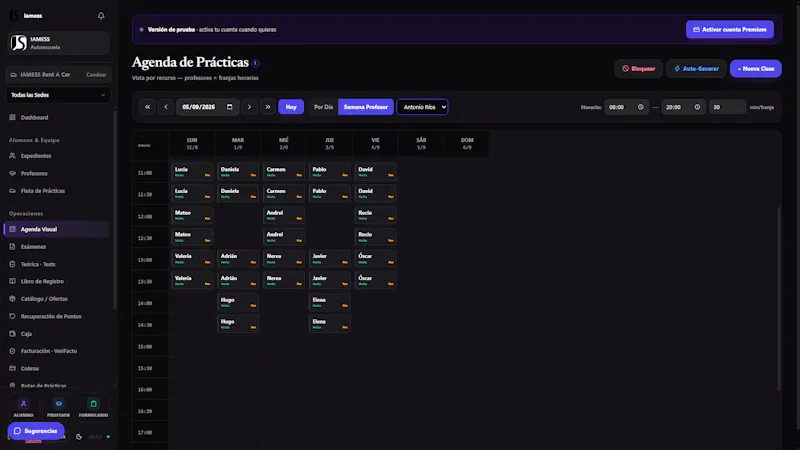This screenshot has height=450, width=800.
Task: Click the agenda vertical scrollbar
Action: point(779,298)
